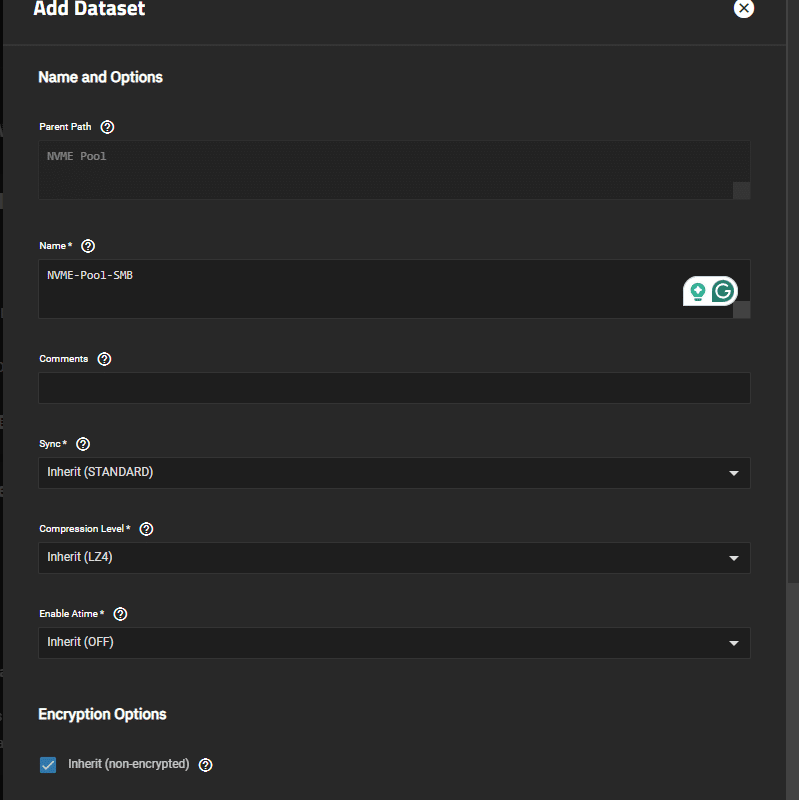Open help tooltip for Parent Path

pos(107,127)
